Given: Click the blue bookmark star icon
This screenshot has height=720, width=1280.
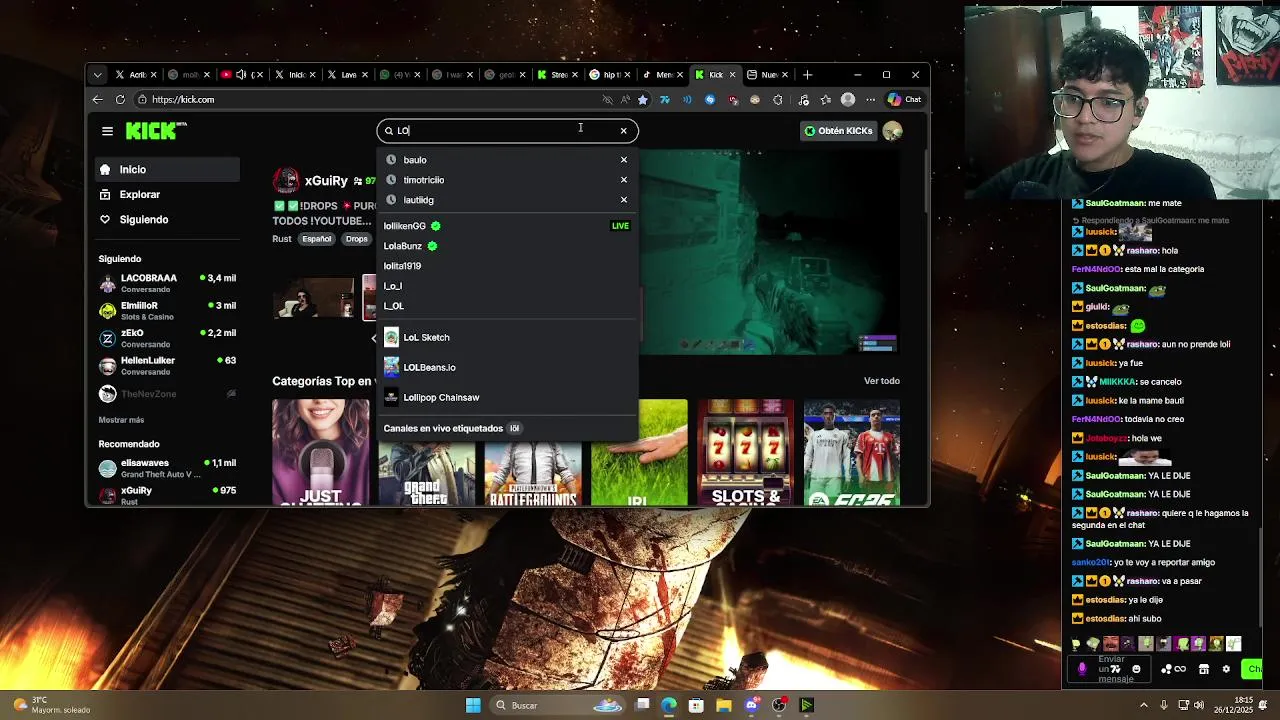Looking at the screenshot, I should point(643,100).
